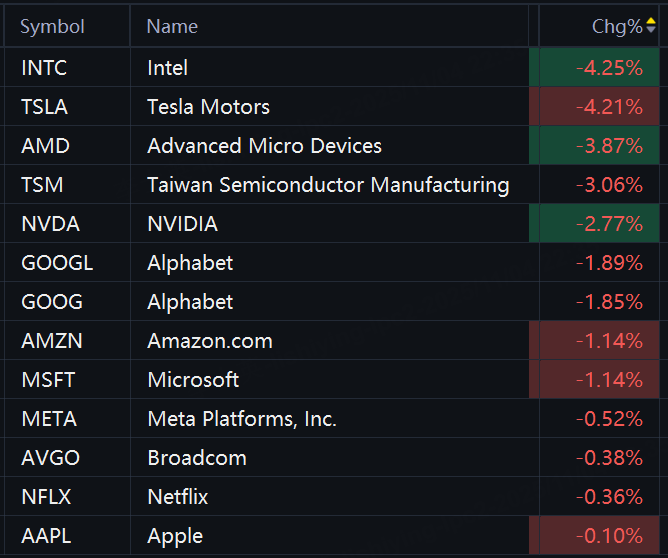Viewport: 668px width, 558px height.
Task: Select the GOOGL symbol
Action: pyautogui.click(x=56, y=263)
